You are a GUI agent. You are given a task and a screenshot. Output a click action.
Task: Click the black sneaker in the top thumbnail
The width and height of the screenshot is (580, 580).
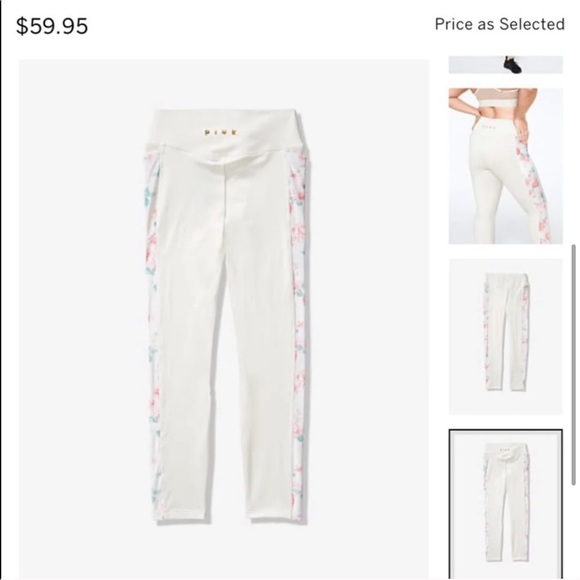513,64
